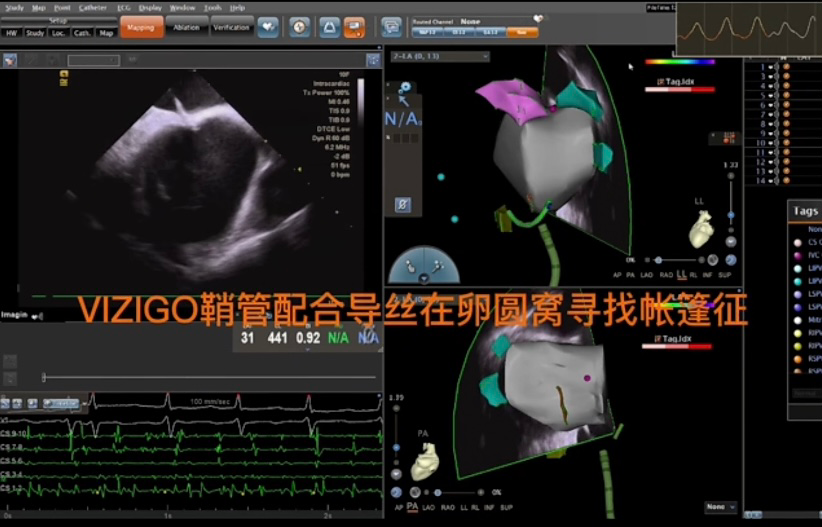Click the gray sphere icon in upper map controls
The height and width of the screenshot is (527, 822).
coord(713,260)
